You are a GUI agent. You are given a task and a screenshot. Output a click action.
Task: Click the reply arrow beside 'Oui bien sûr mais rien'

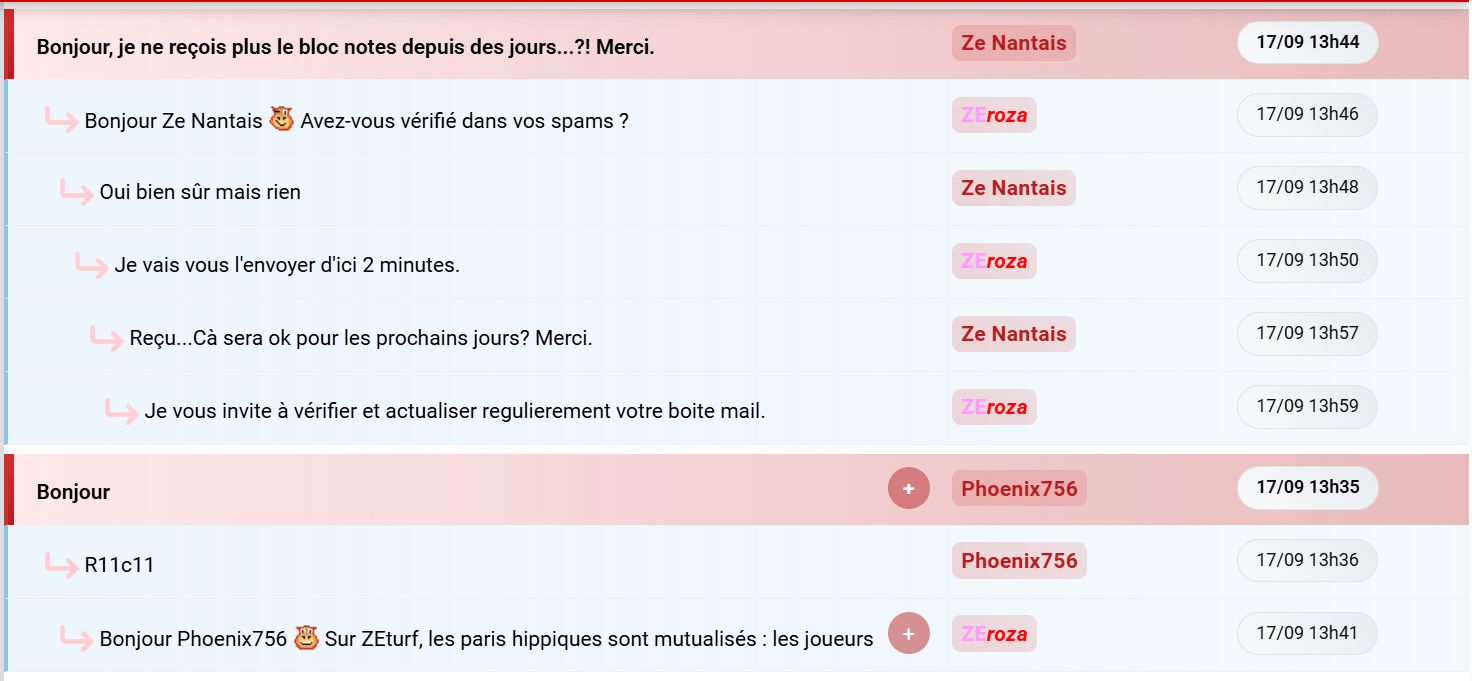(x=77, y=192)
